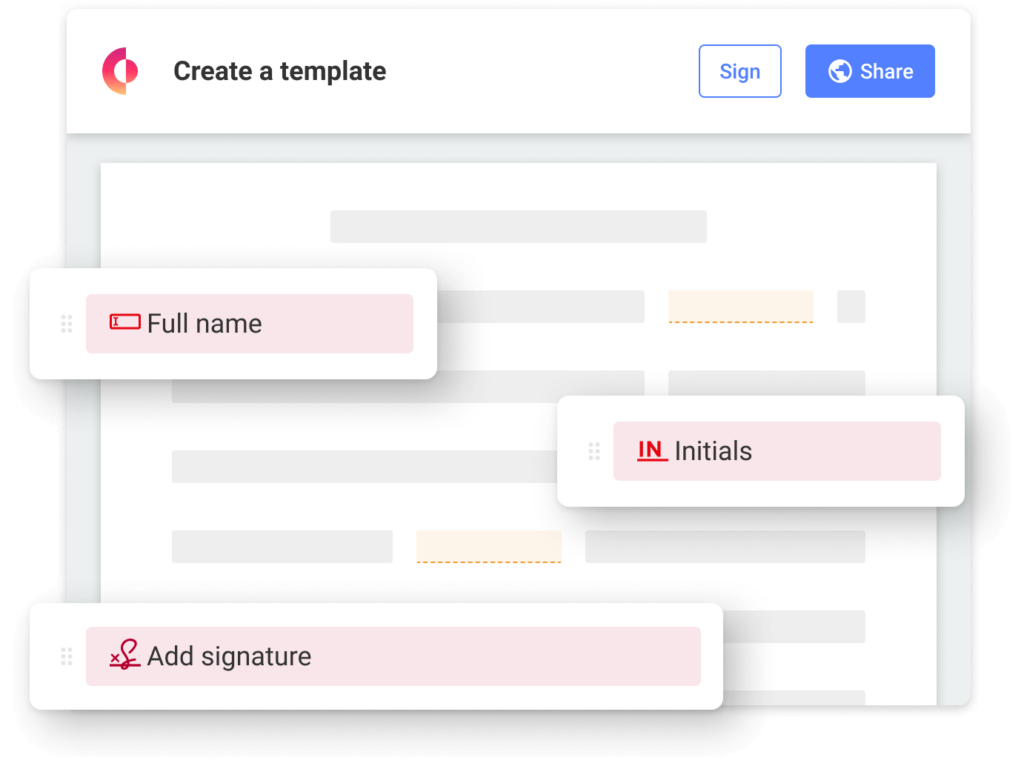Click the lower orange dashed placeholder field
Screen dimensions: 1024x769
click(x=488, y=547)
